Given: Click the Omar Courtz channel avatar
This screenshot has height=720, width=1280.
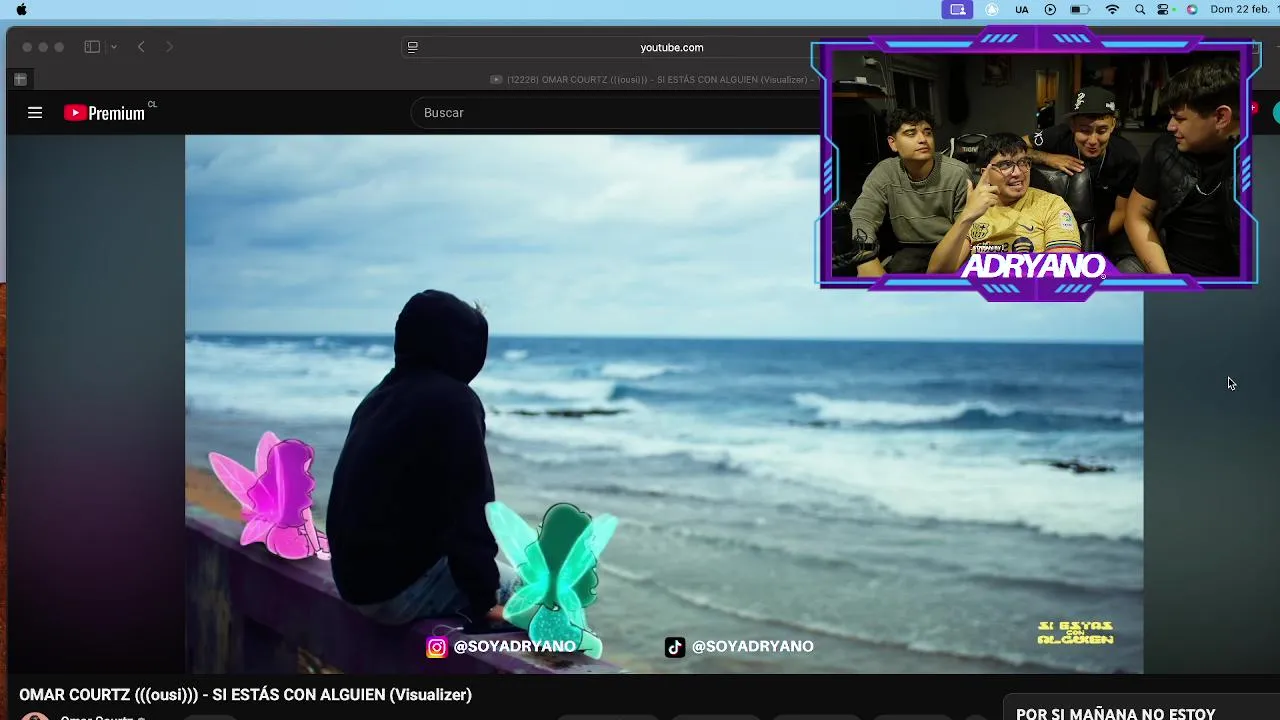Looking at the screenshot, I should pyautogui.click(x=35, y=716).
